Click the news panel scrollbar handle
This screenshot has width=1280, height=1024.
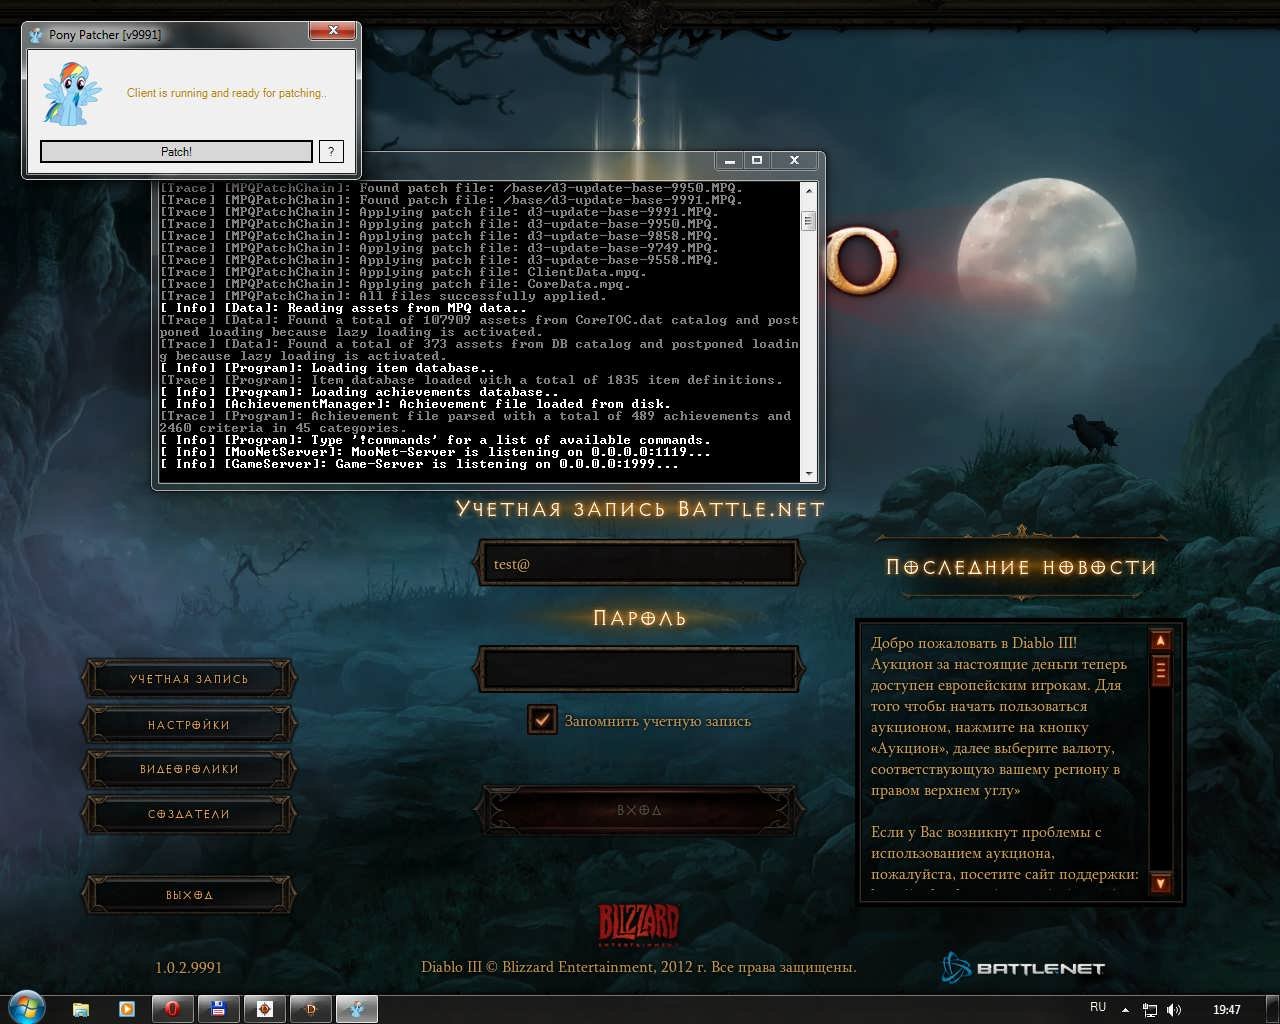point(1161,670)
